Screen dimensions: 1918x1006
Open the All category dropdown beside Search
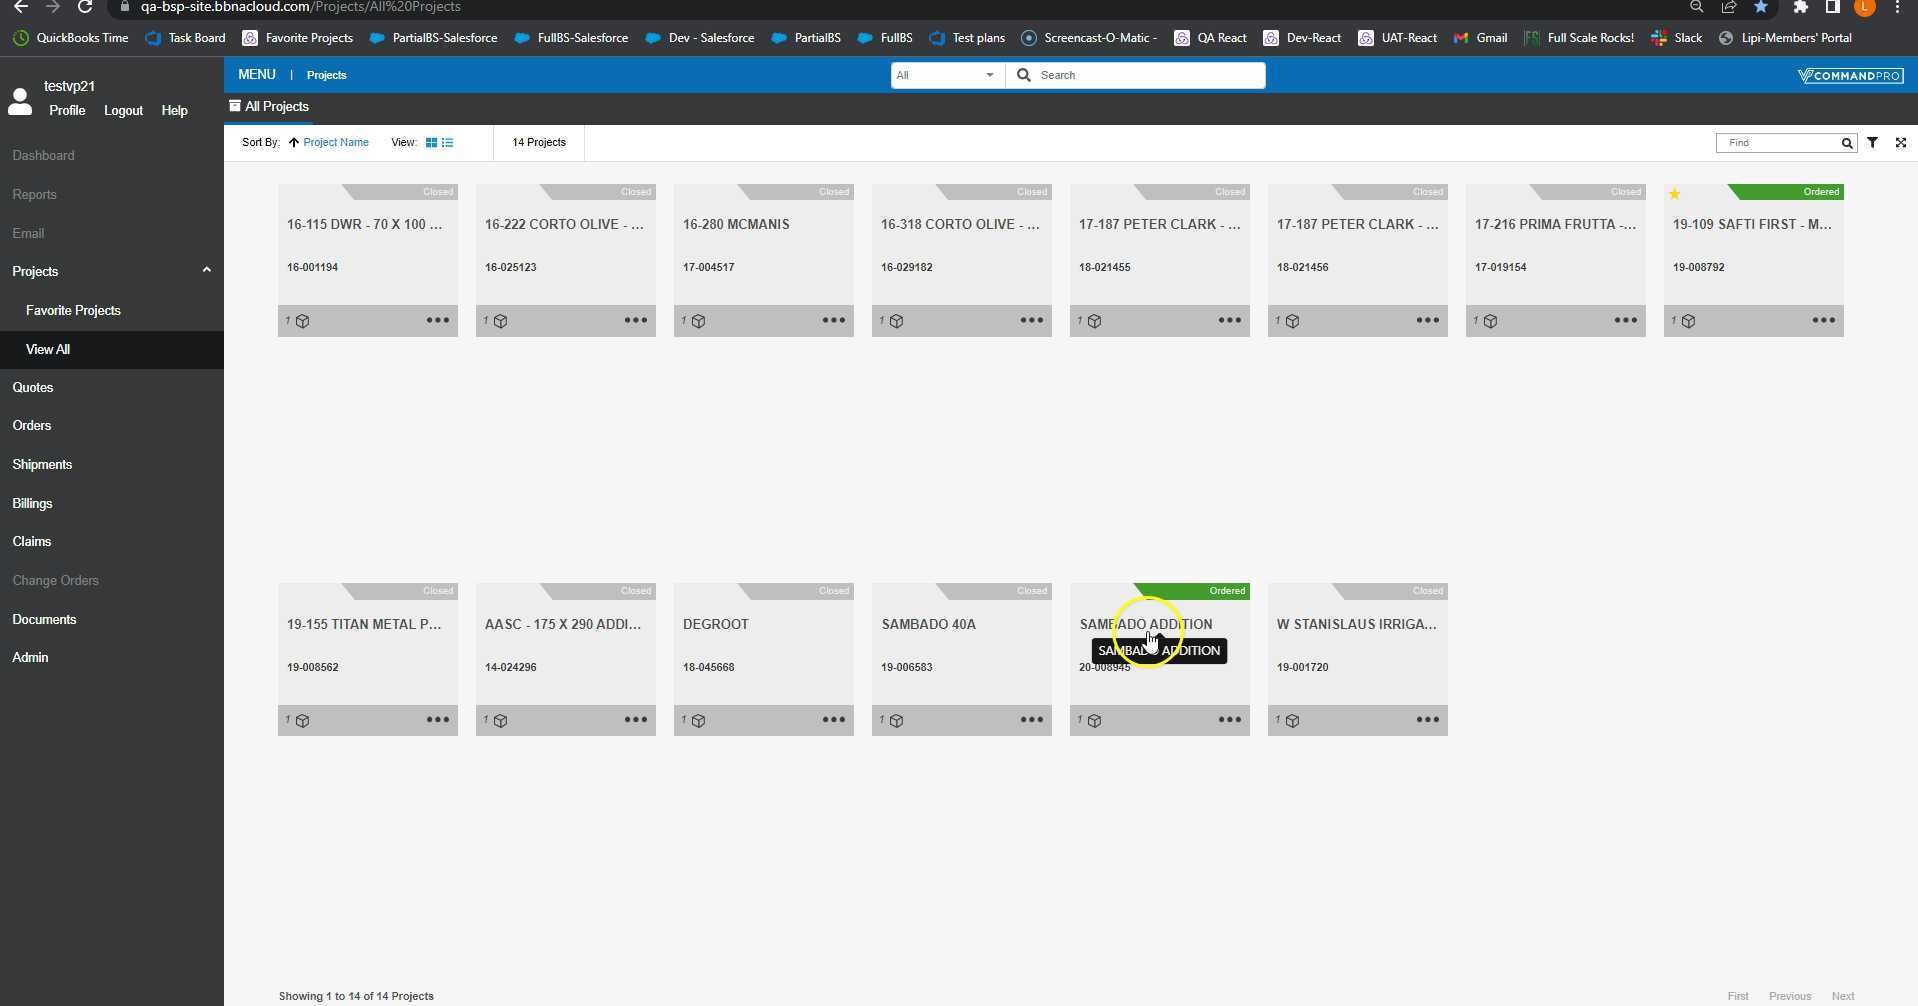(x=988, y=75)
